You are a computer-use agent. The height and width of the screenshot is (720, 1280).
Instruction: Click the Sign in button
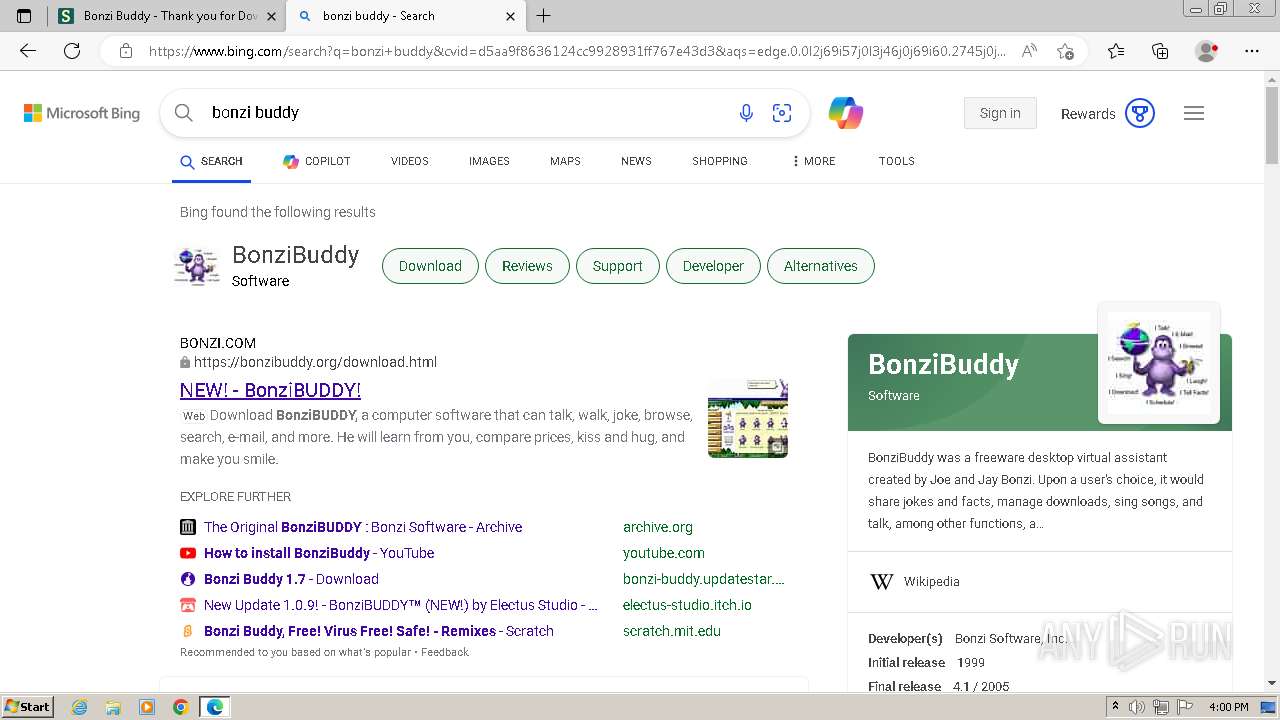pos(1000,113)
